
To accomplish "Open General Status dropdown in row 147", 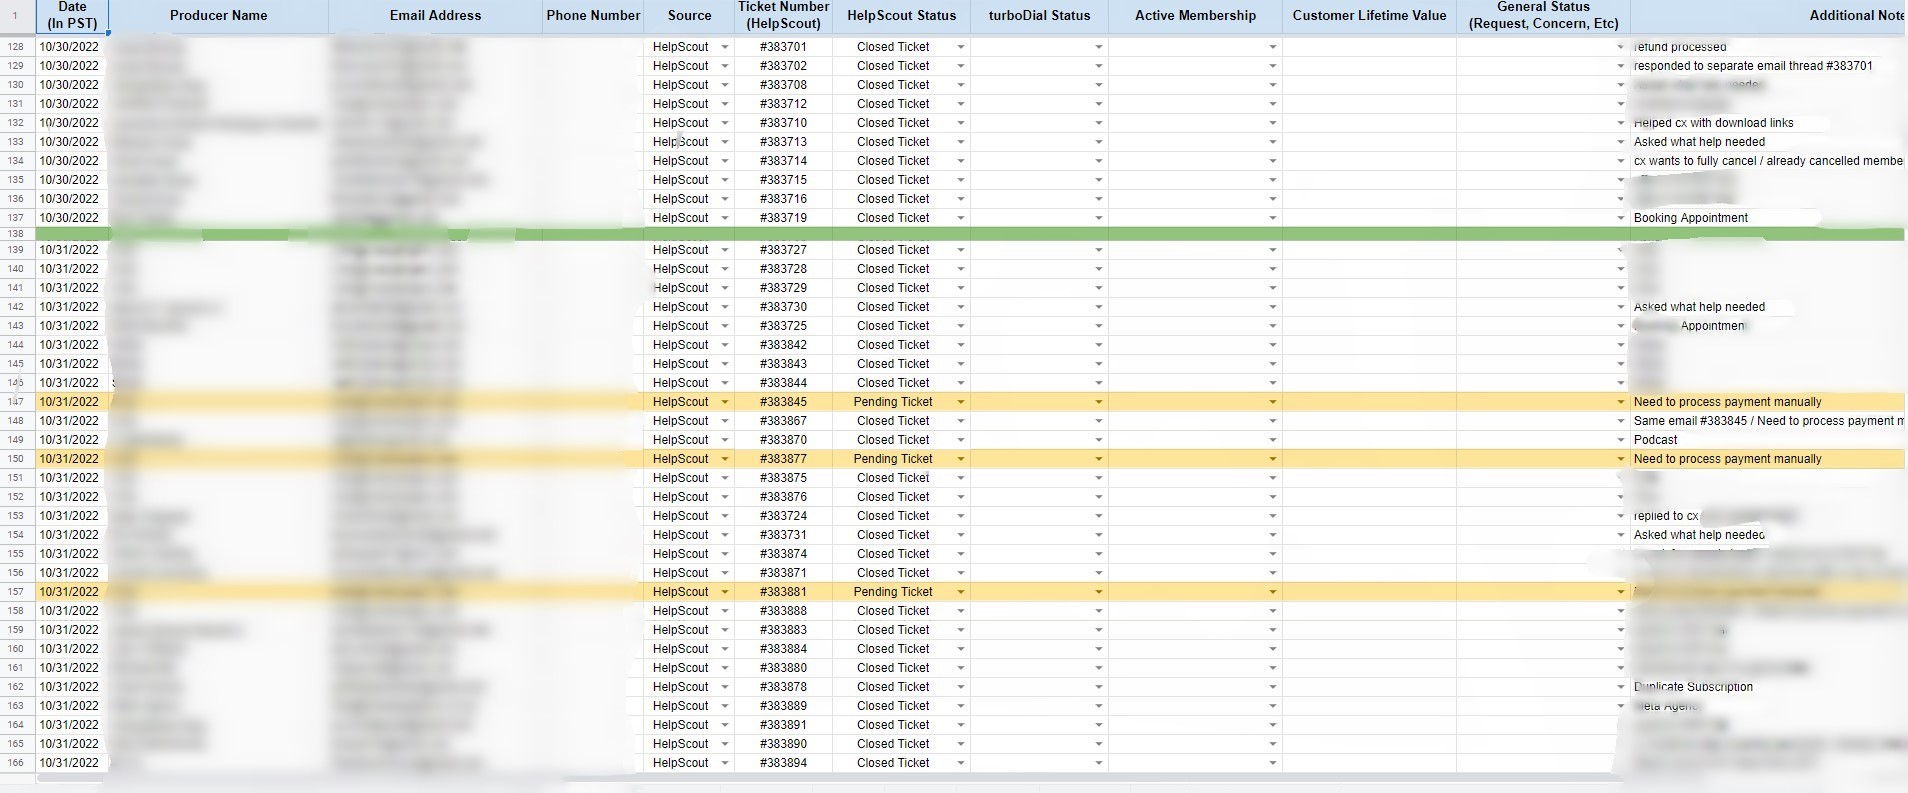I will (x=1621, y=402).
